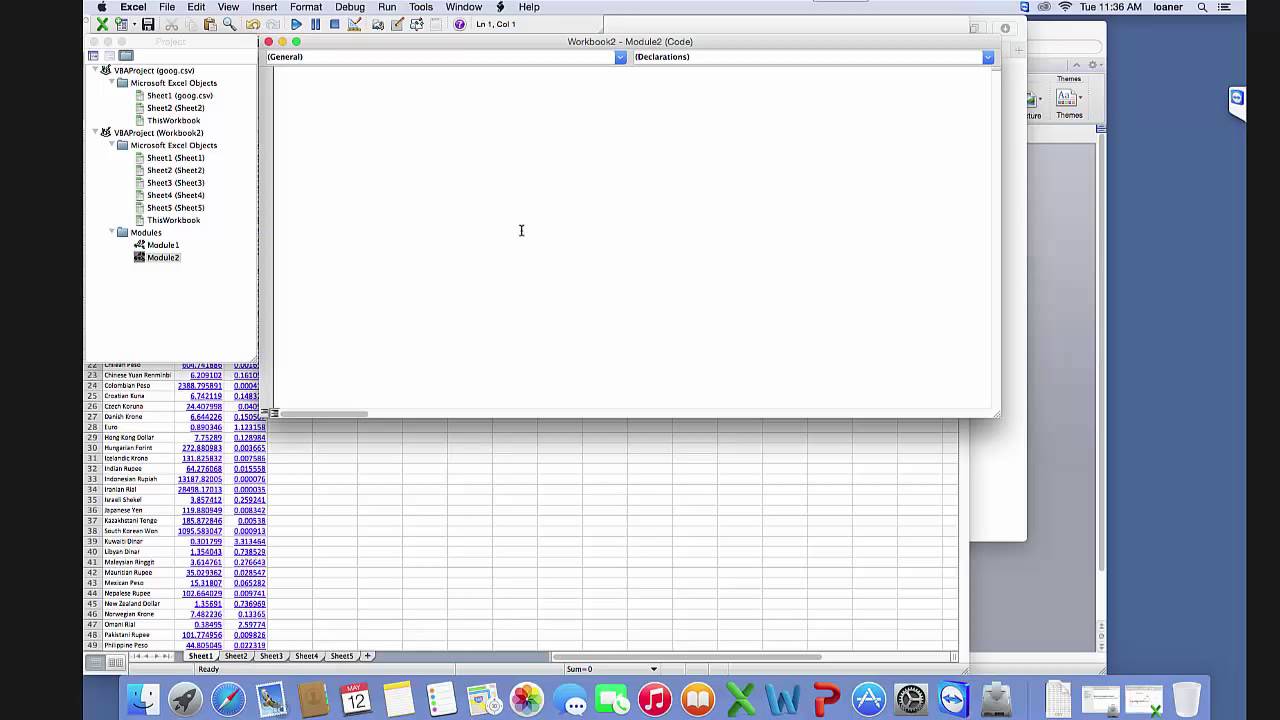Open the View menu

[x=228, y=7]
